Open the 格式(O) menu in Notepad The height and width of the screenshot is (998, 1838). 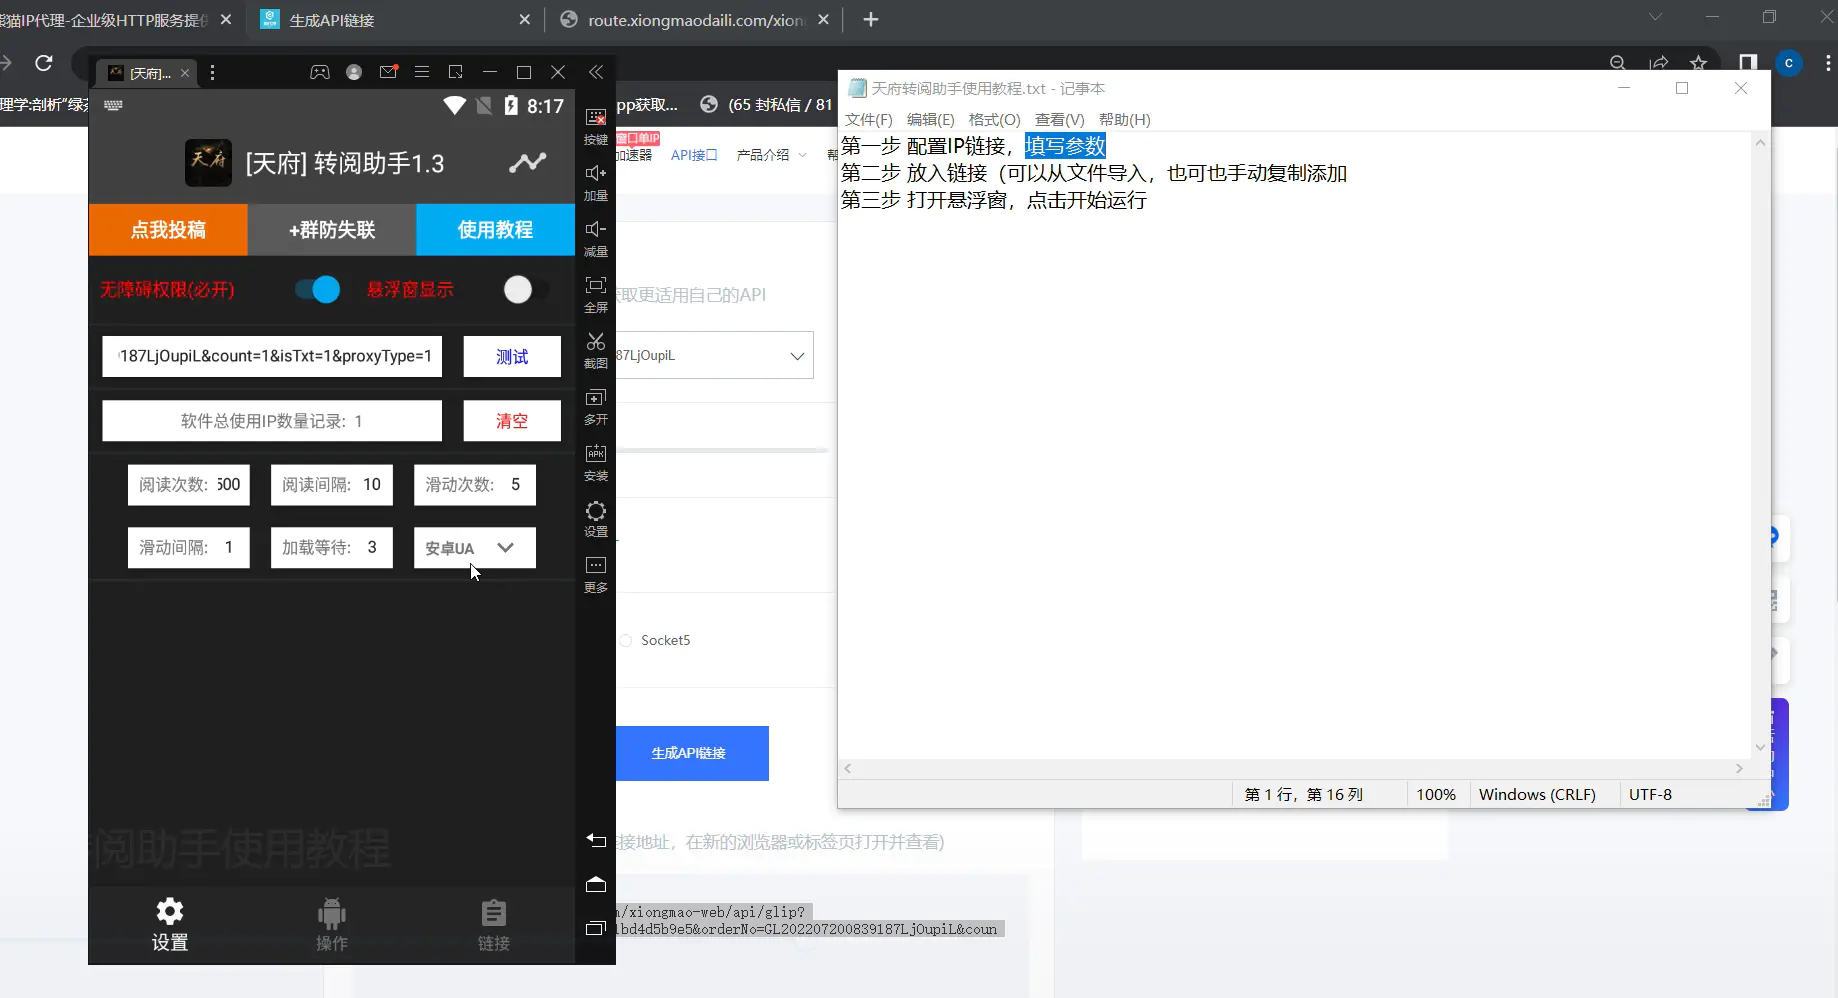pos(994,119)
